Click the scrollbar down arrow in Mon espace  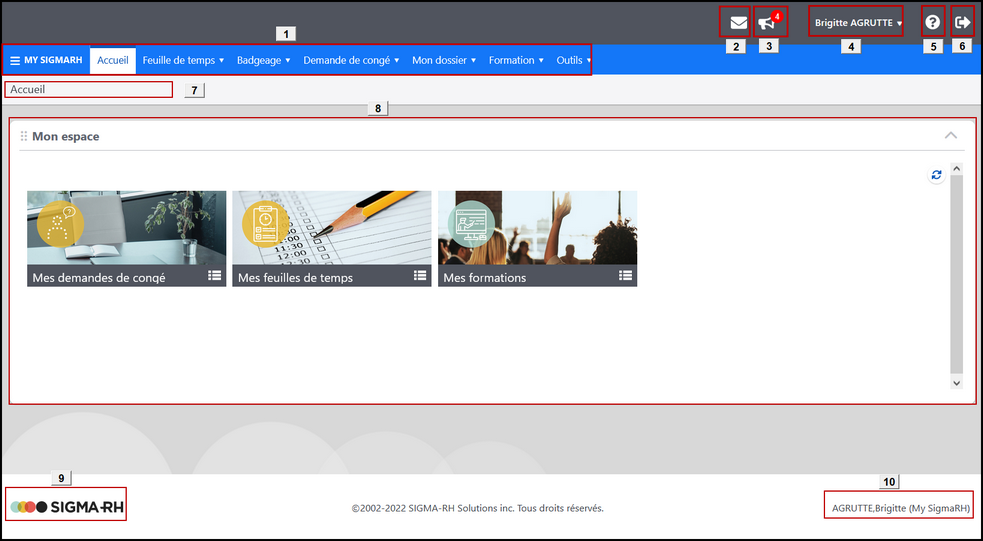click(x=956, y=382)
